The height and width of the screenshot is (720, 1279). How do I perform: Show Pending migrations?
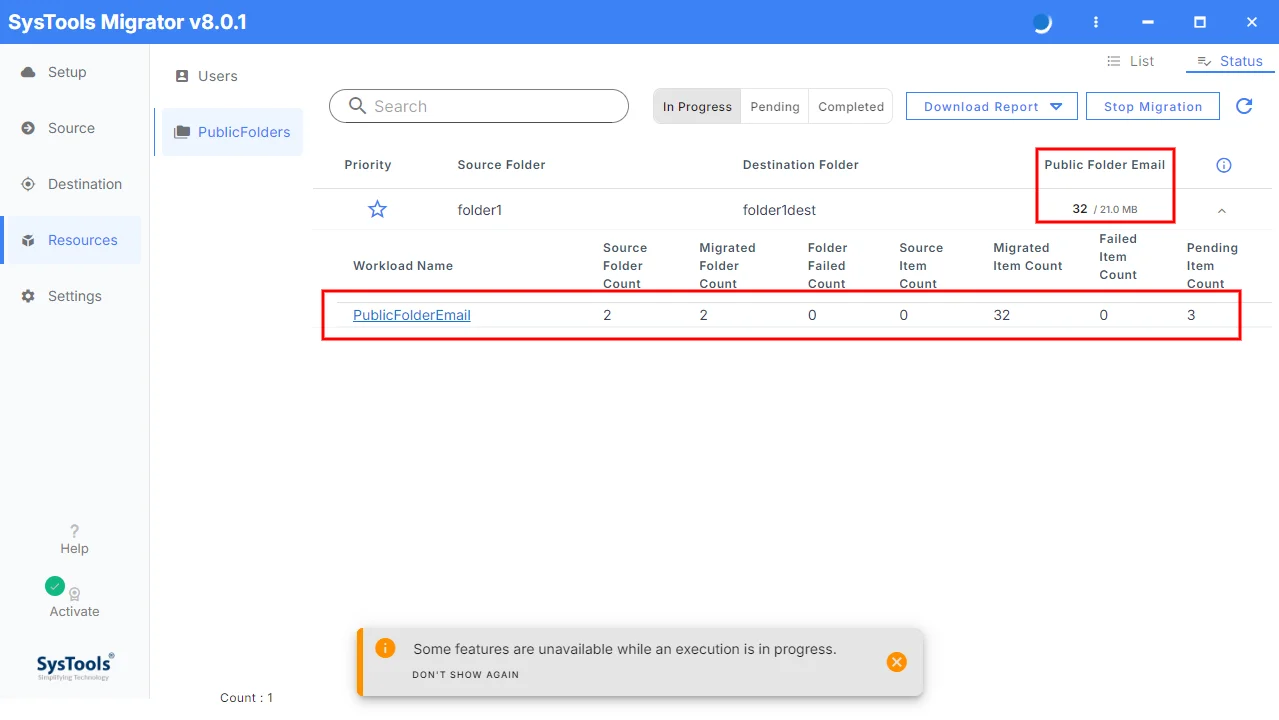(x=775, y=106)
